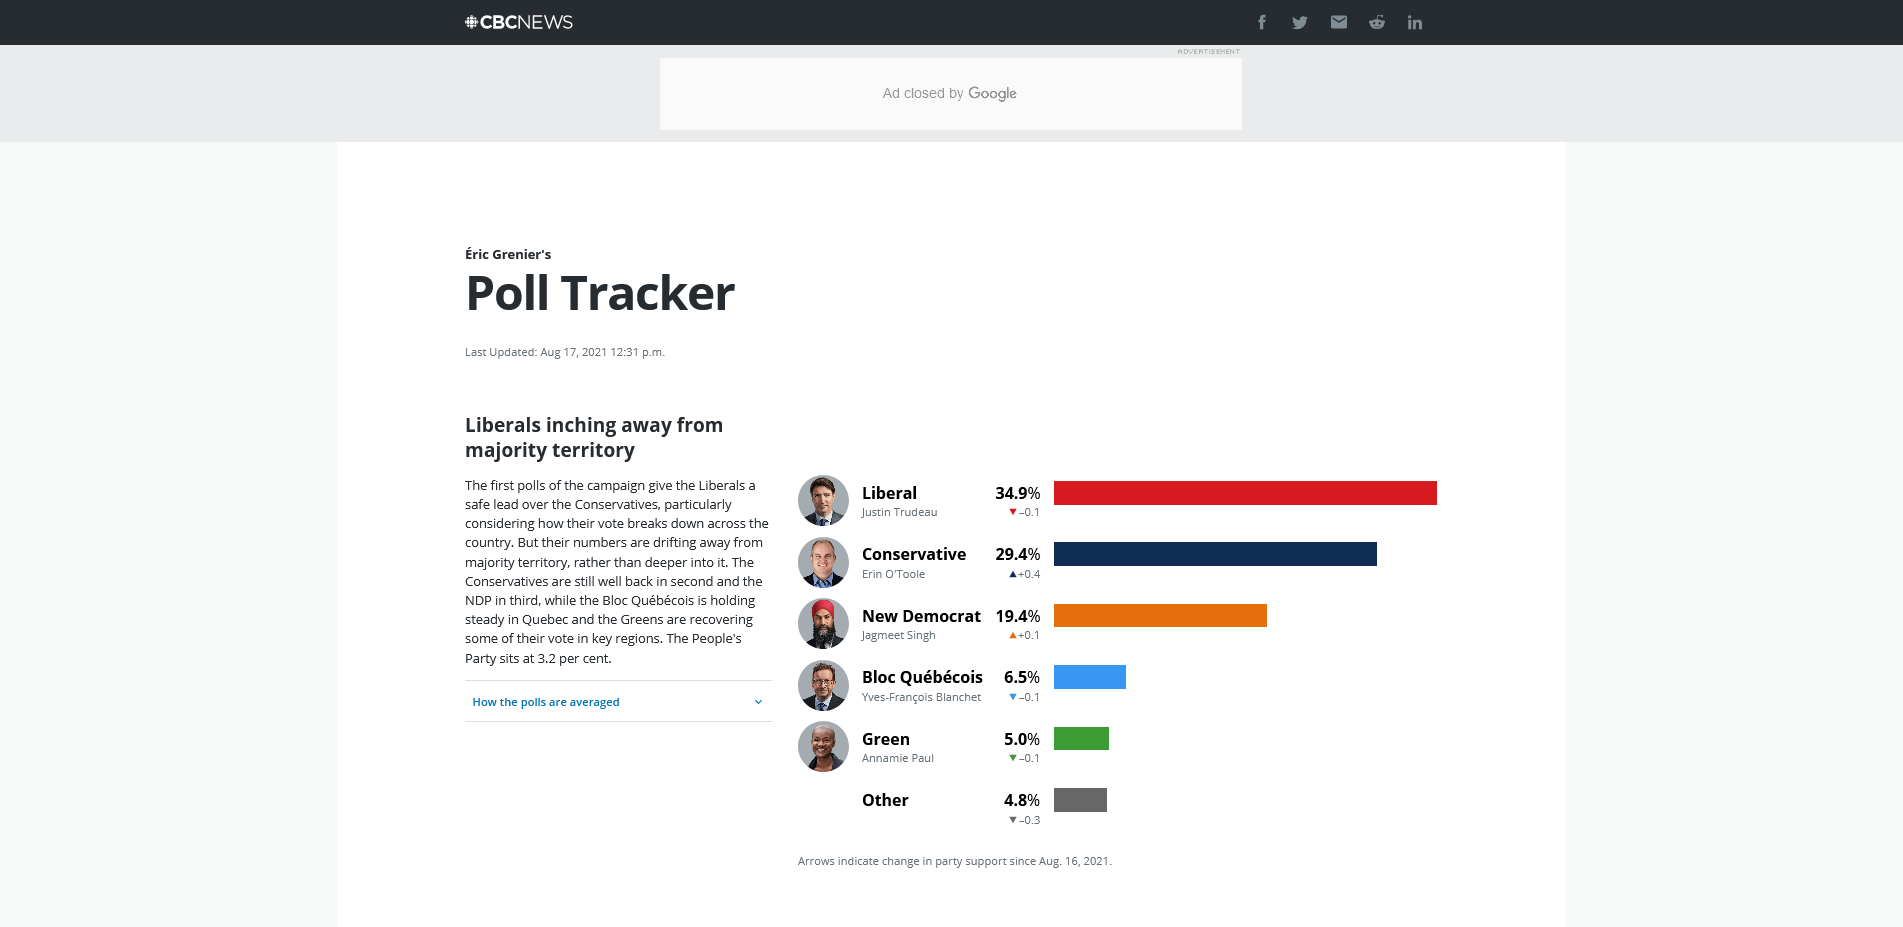1903x927 pixels.
Task: Click Annamie Paul's portrait thumbnail
Action: coord(823,746)
